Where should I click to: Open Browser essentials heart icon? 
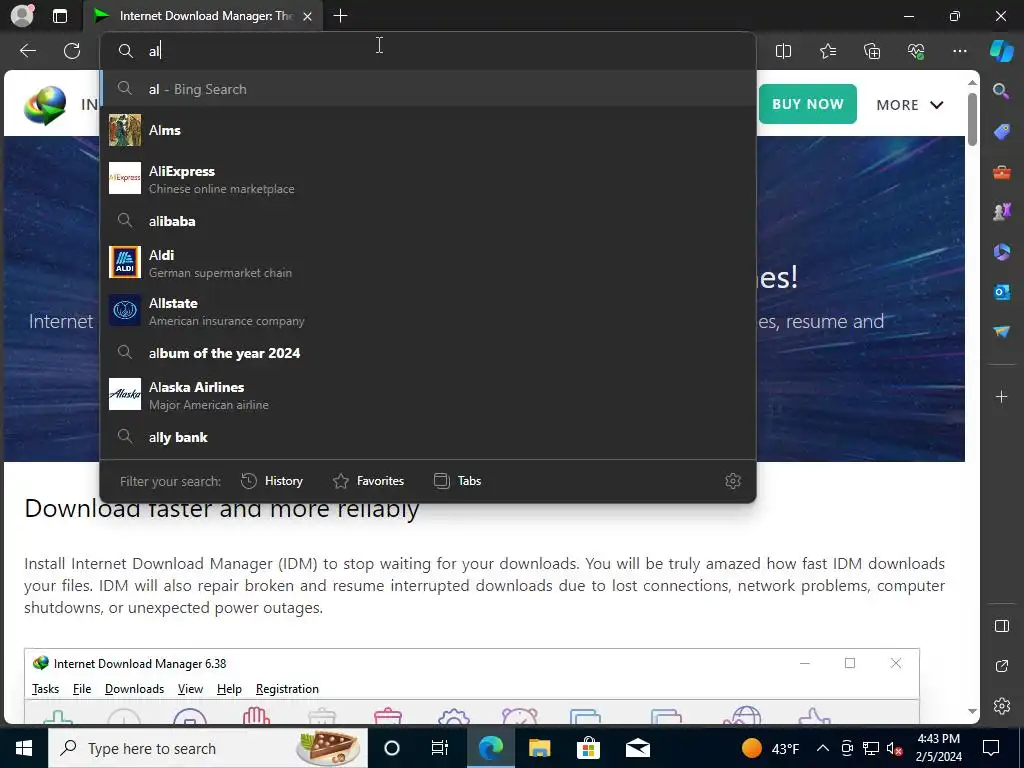[916, 51]
